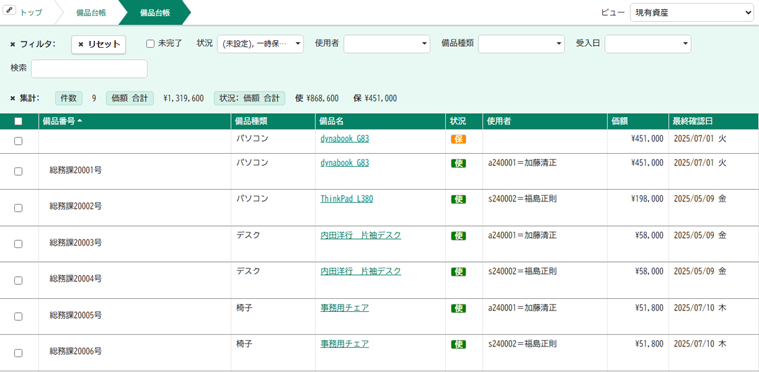Click the 件数 summary tag
Screen dimensions: 759x372
(x=69, y=98)
